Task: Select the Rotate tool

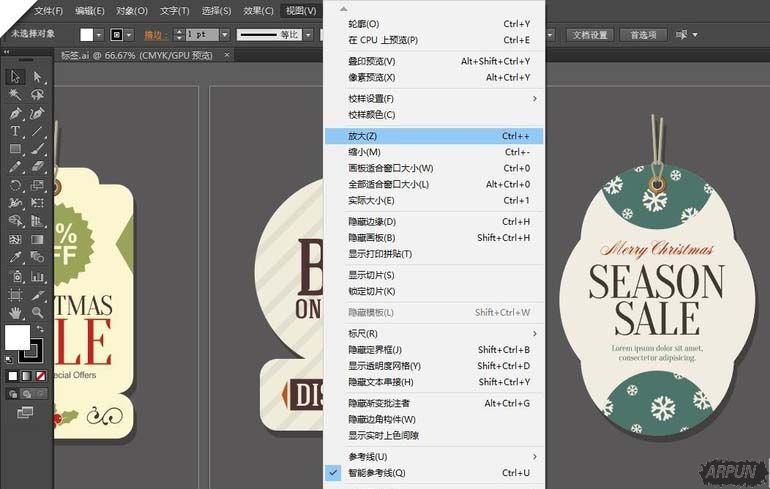Action: pyautogui.click(x=15, y=185)
